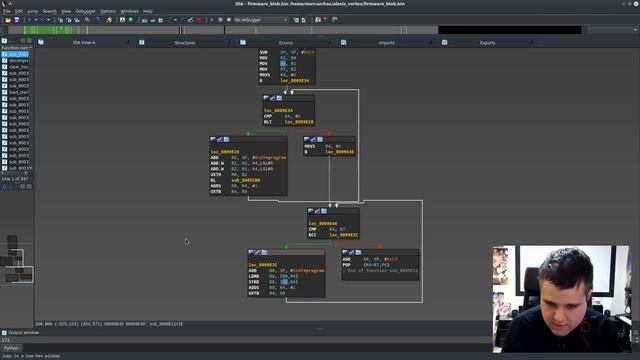Switch to the Exports tab
This screenshot has height=360, width=640.
click(487, 42)
